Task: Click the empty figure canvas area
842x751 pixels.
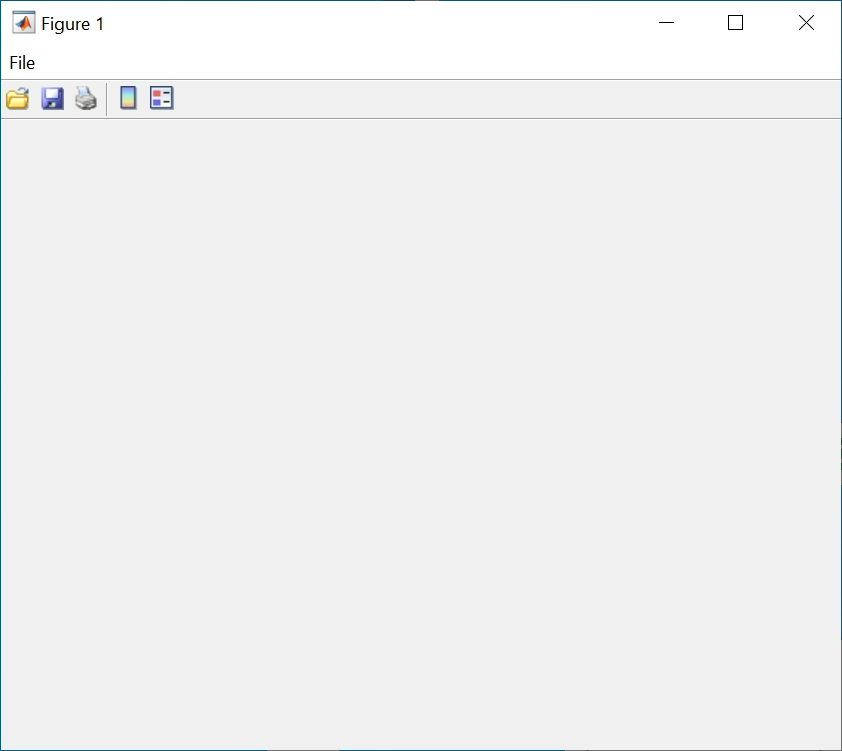Action: click(420, 430)
